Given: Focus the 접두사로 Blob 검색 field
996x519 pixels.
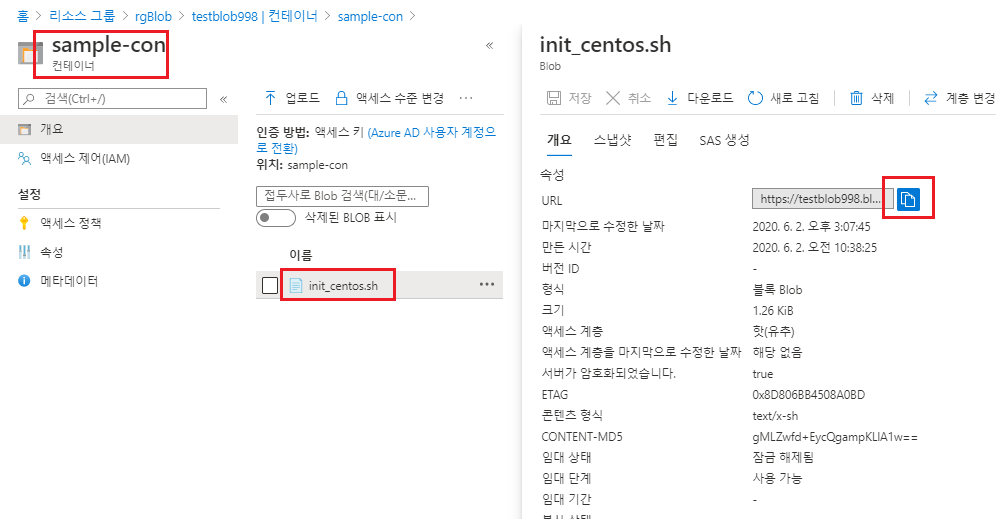Looking at the screenshot, I should click(x=342, y=196).
